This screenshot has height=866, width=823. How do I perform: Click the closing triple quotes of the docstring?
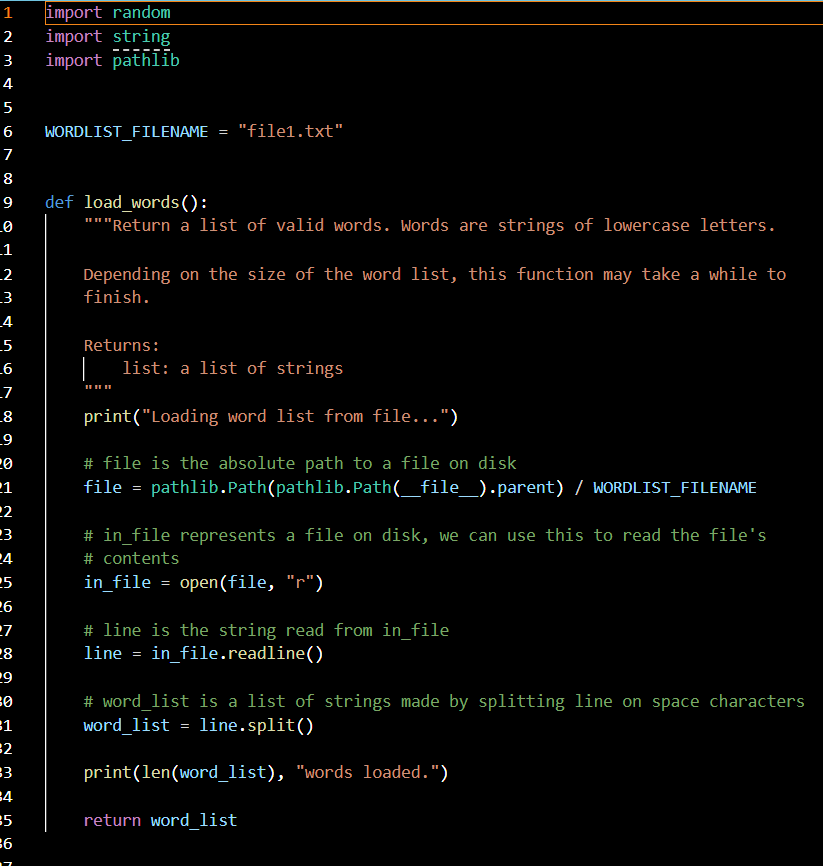tap(97, 389)
